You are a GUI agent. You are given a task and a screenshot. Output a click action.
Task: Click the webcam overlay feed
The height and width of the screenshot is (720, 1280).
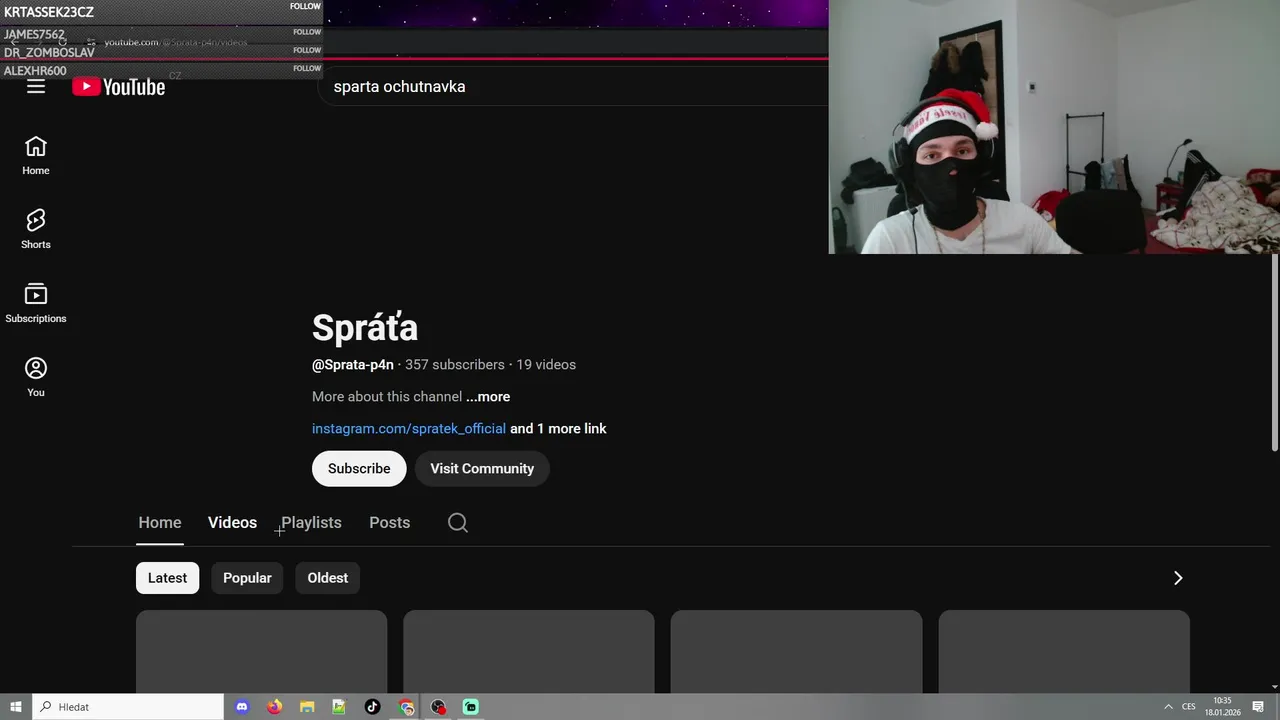coord(1054,127)
